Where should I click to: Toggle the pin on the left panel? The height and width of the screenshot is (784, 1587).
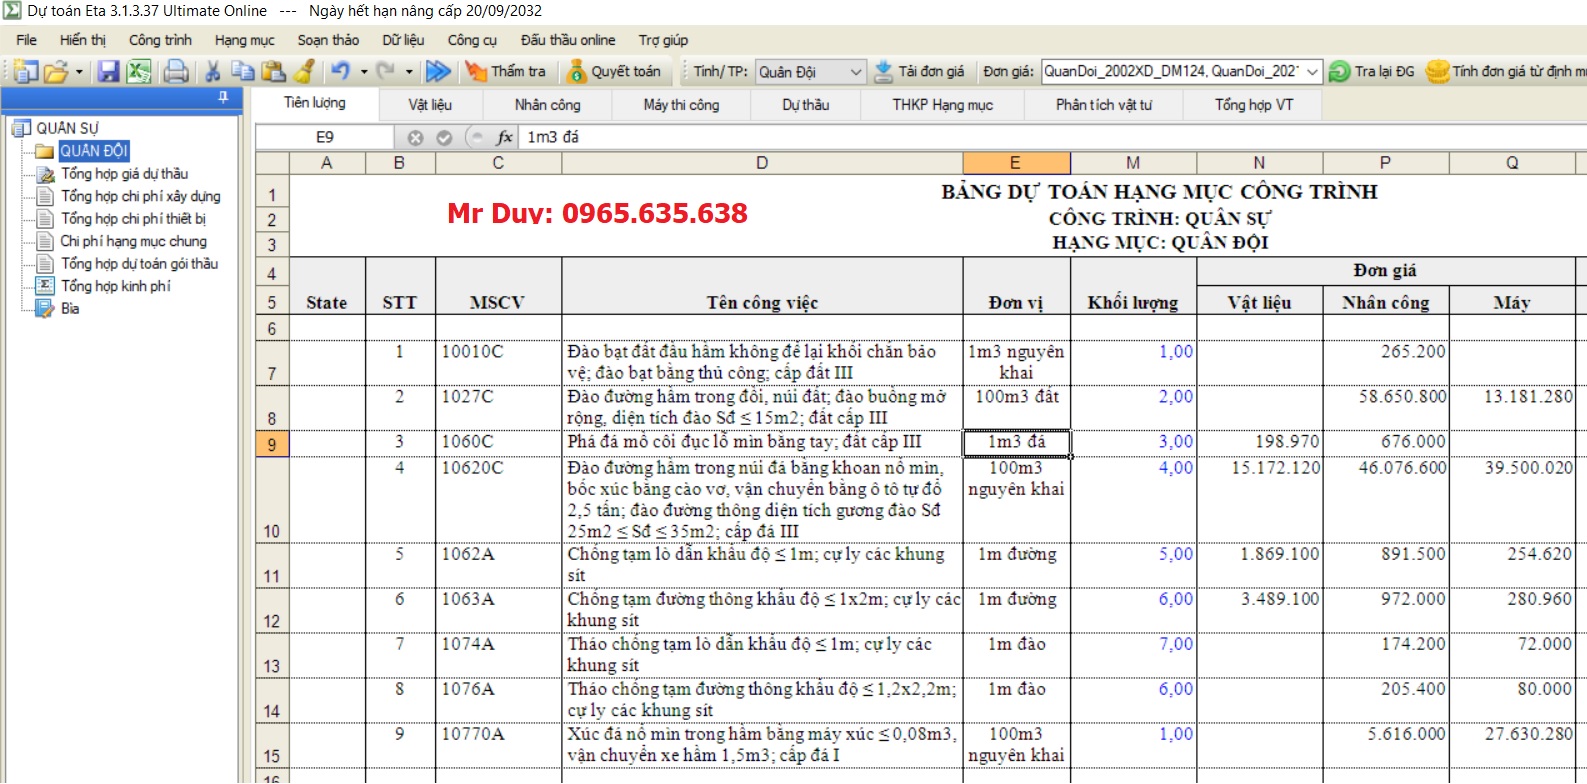[x=223, y=97]
